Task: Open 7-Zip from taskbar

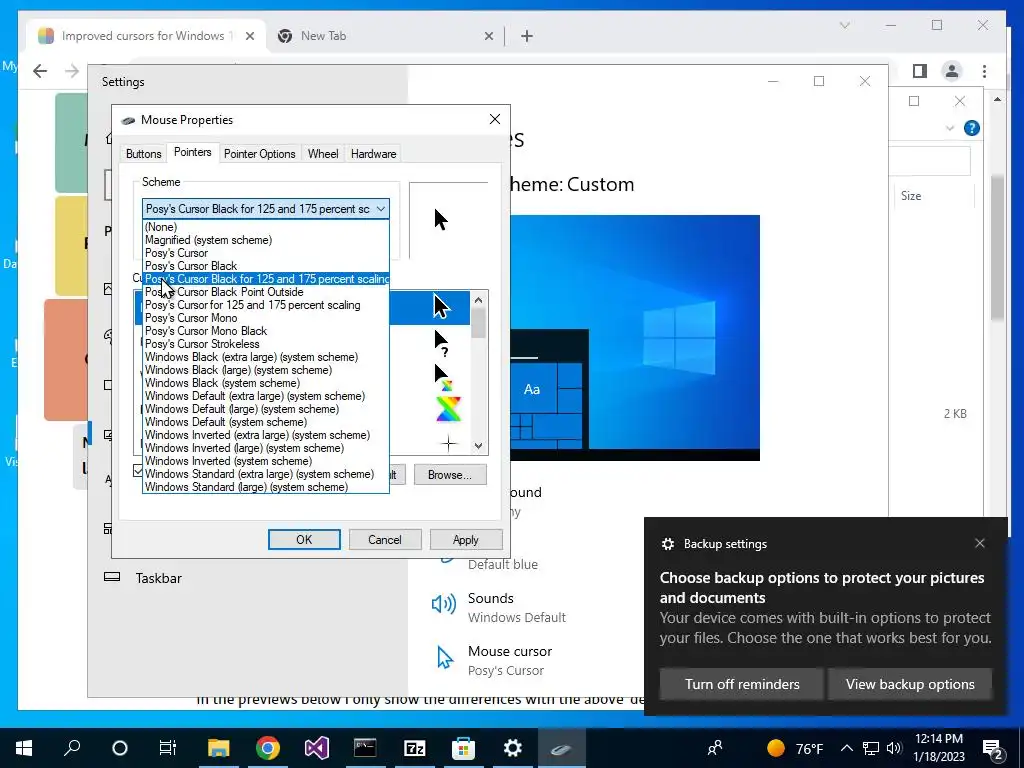Action: coord(415,748)
